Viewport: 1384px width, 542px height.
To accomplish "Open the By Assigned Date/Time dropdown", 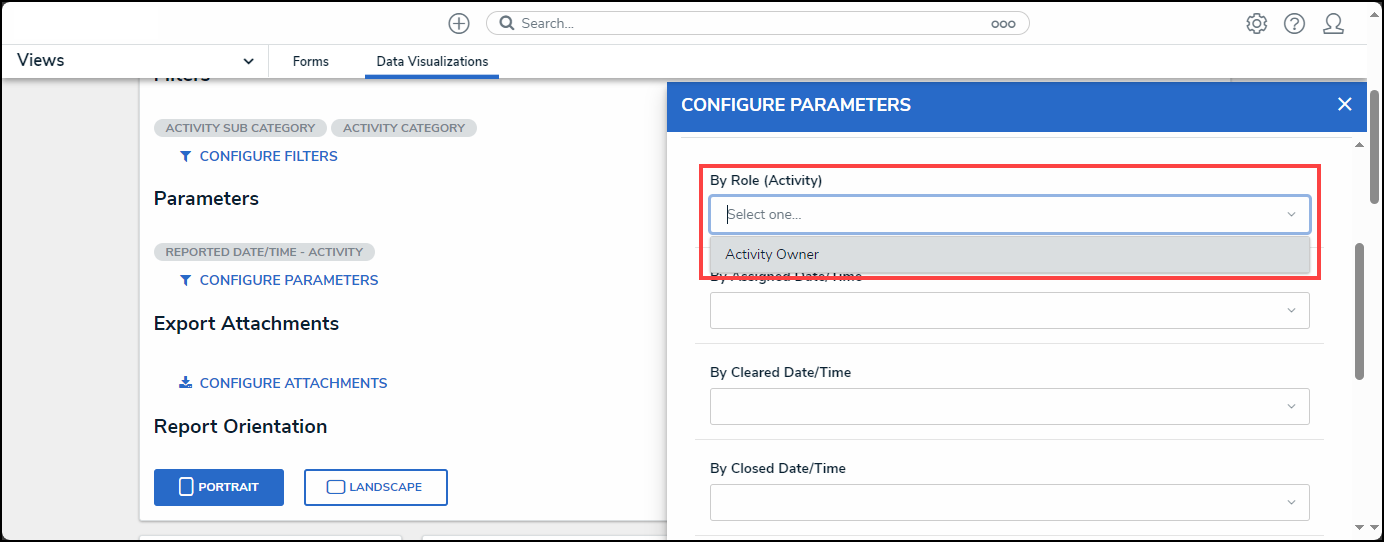I will tap(1009, 310).
